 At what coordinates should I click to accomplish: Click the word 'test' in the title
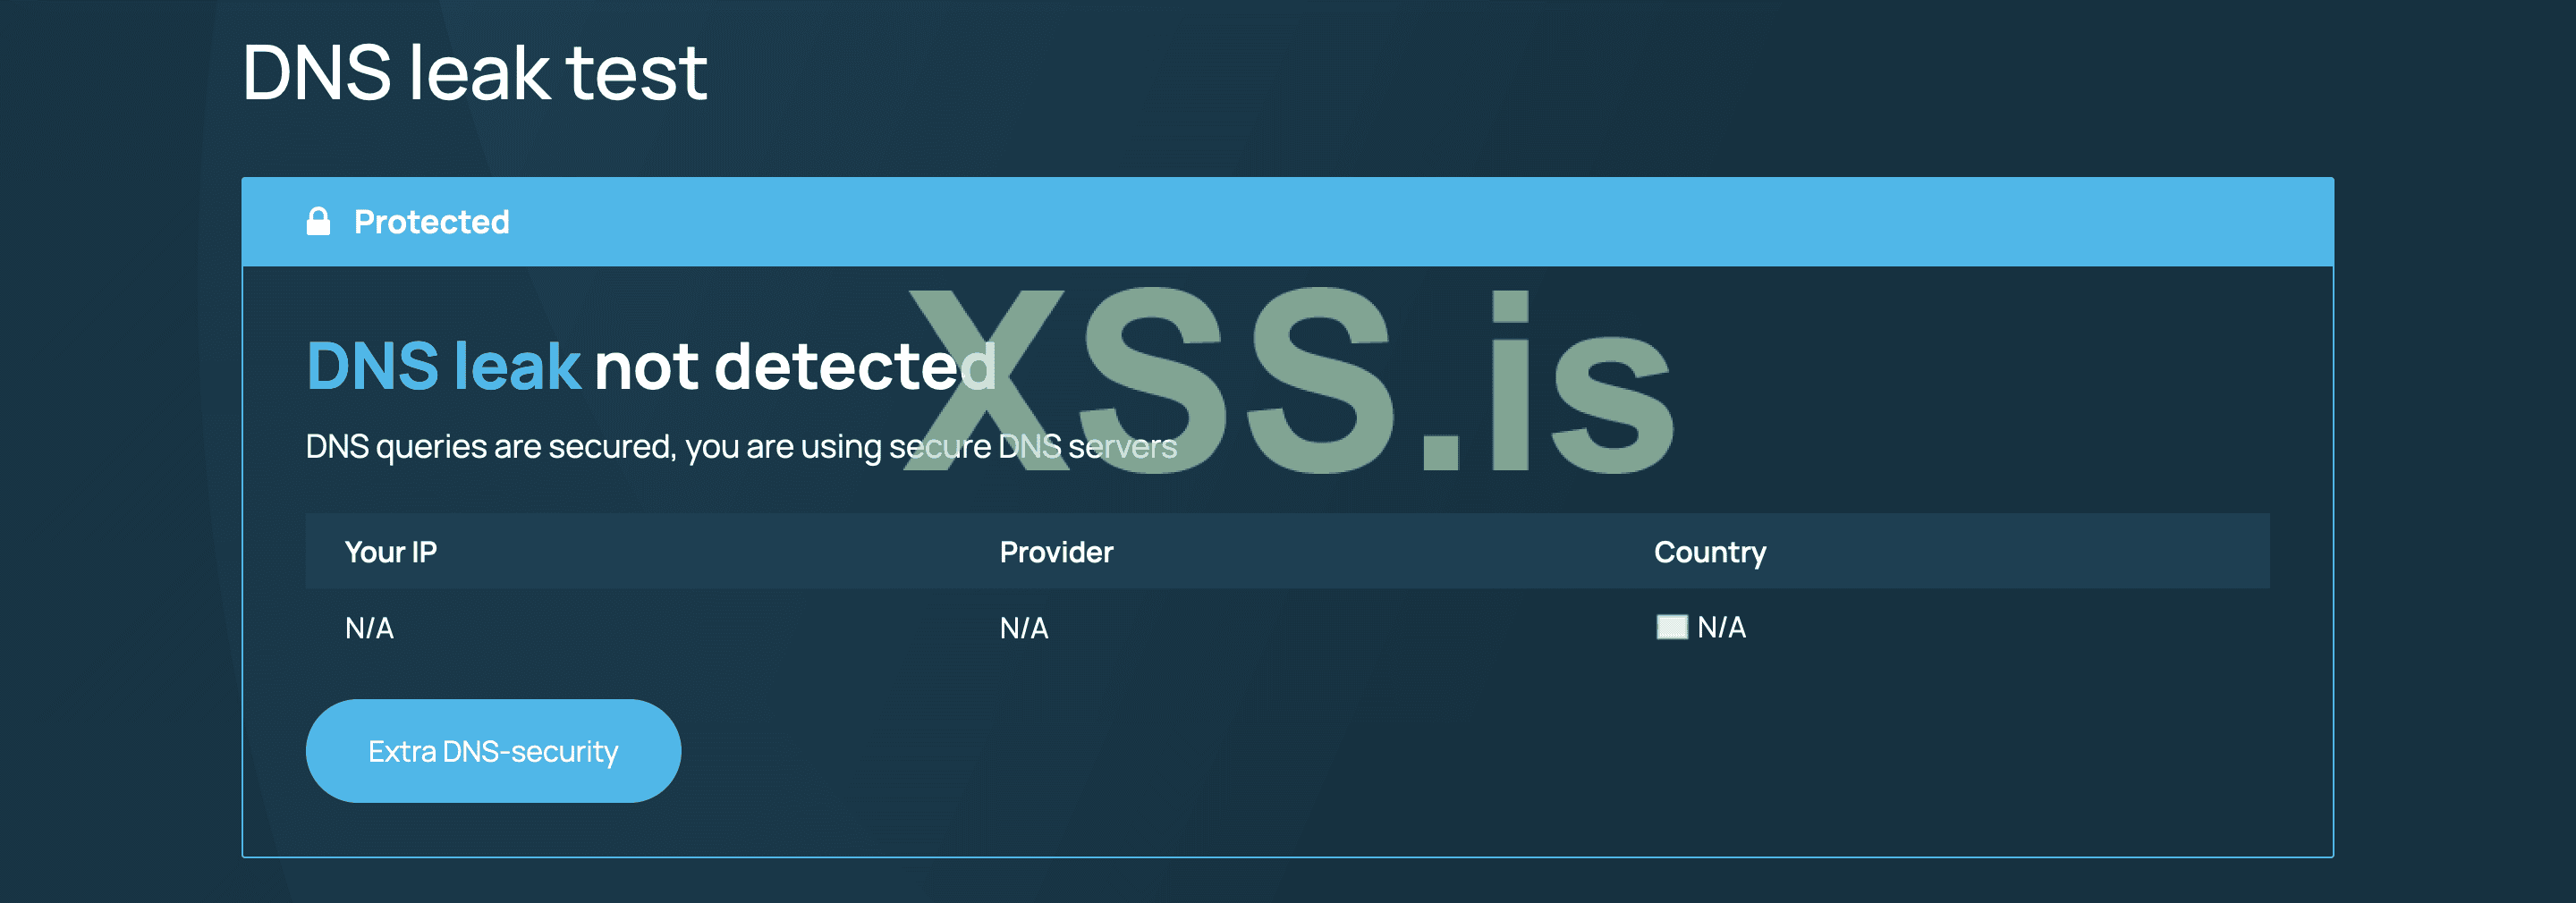tap(636, 73)
